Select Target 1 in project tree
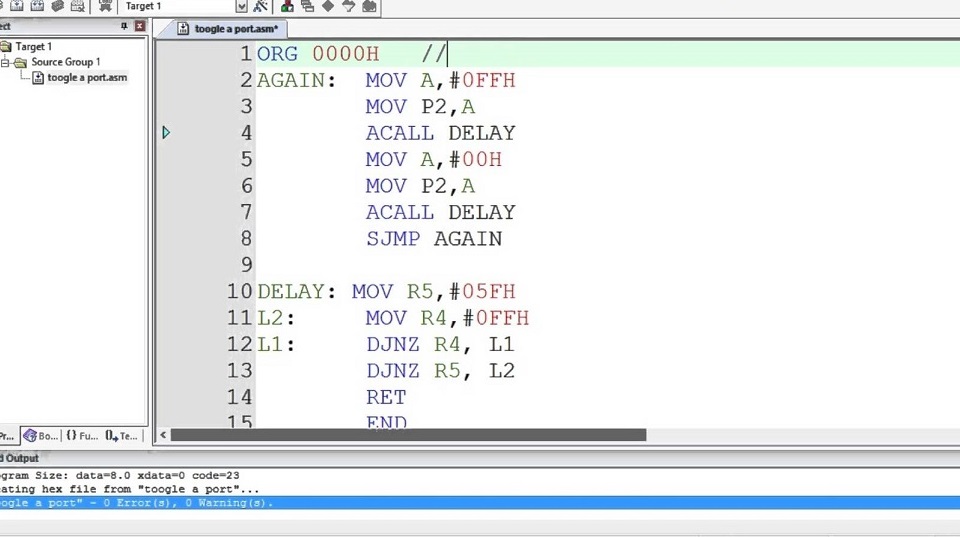The width and height of the screenshot is (960, 537). point(33,46)
